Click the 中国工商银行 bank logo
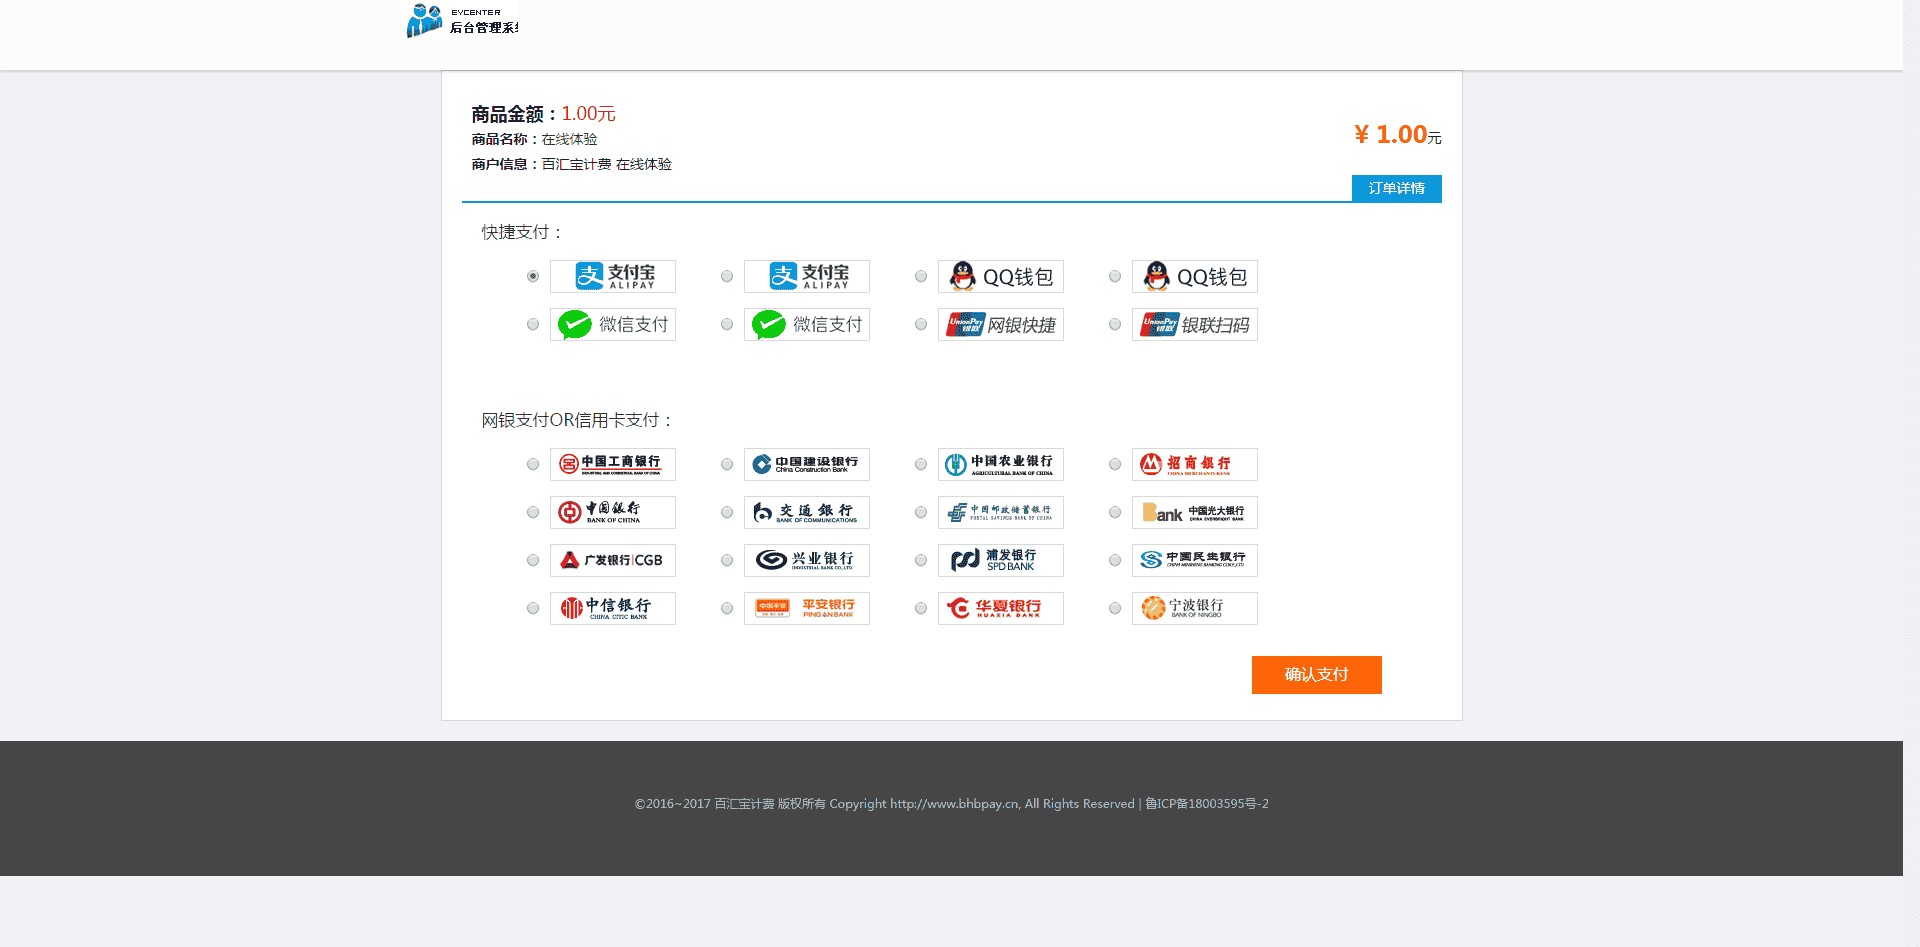 [613, 464]
